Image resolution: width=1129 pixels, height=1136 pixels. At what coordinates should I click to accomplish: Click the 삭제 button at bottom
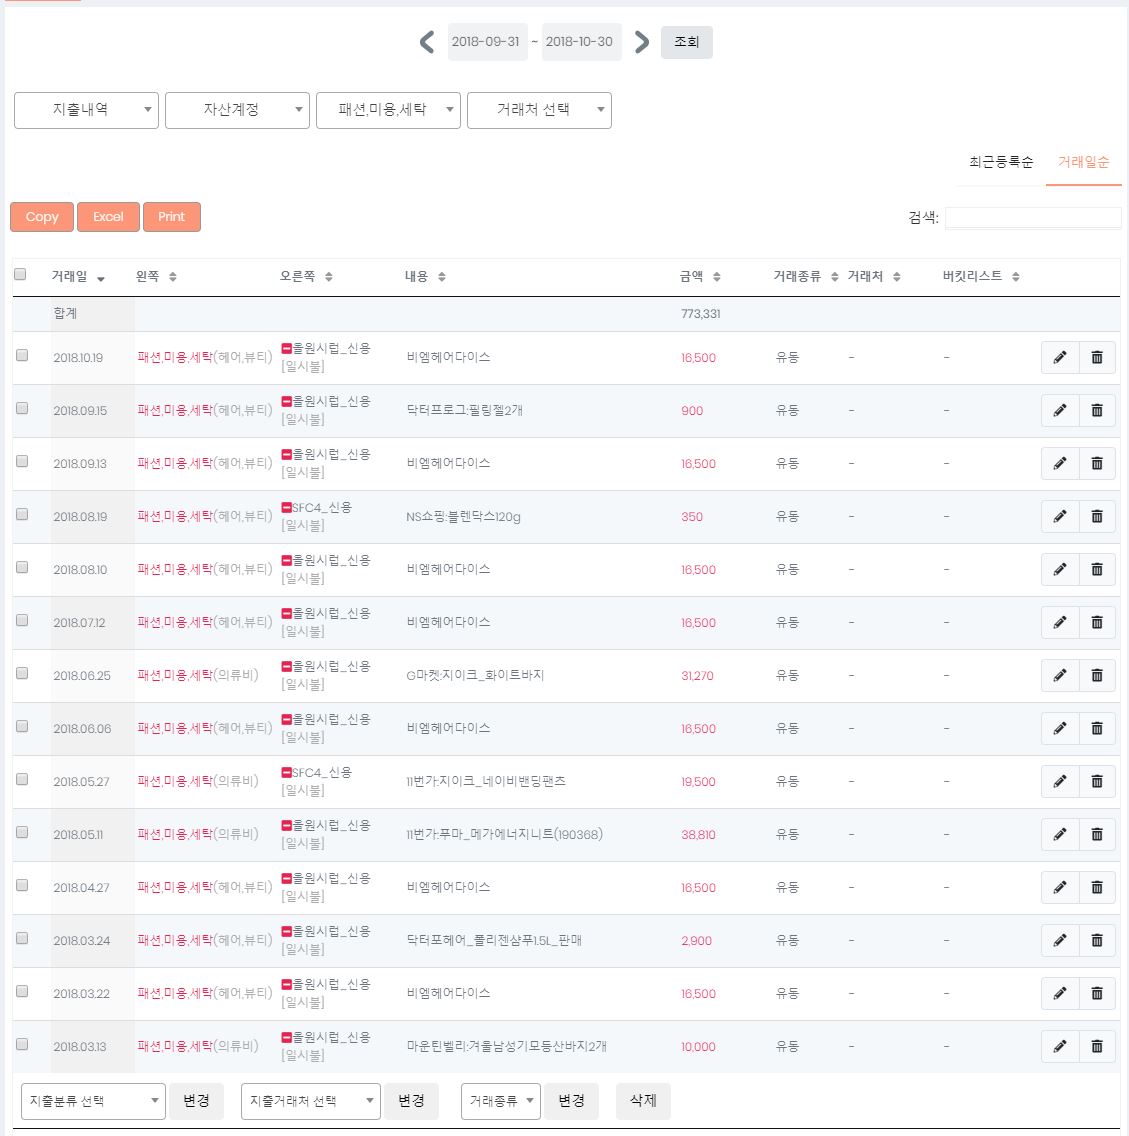643,1100
